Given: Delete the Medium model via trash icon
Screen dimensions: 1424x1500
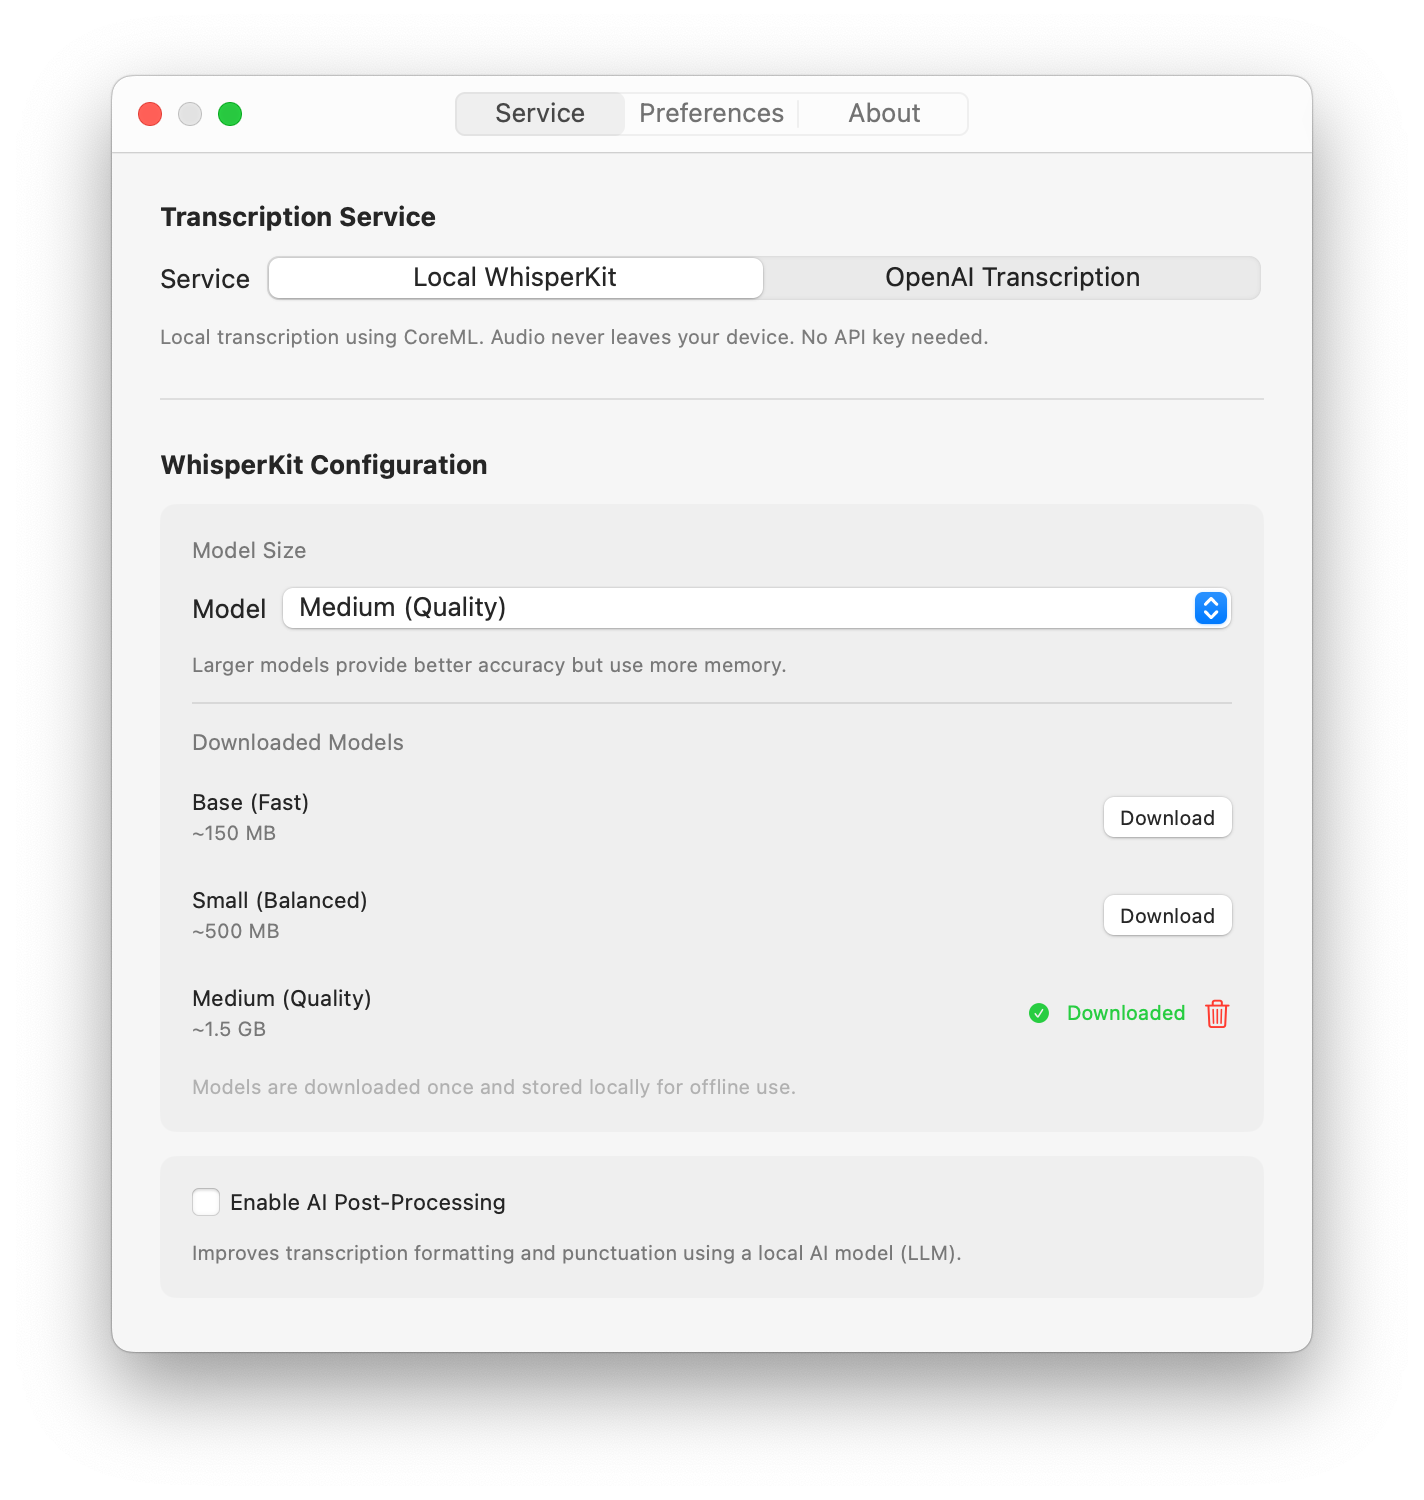Looking at the screenshot, I should [x=1217, y=1013].
